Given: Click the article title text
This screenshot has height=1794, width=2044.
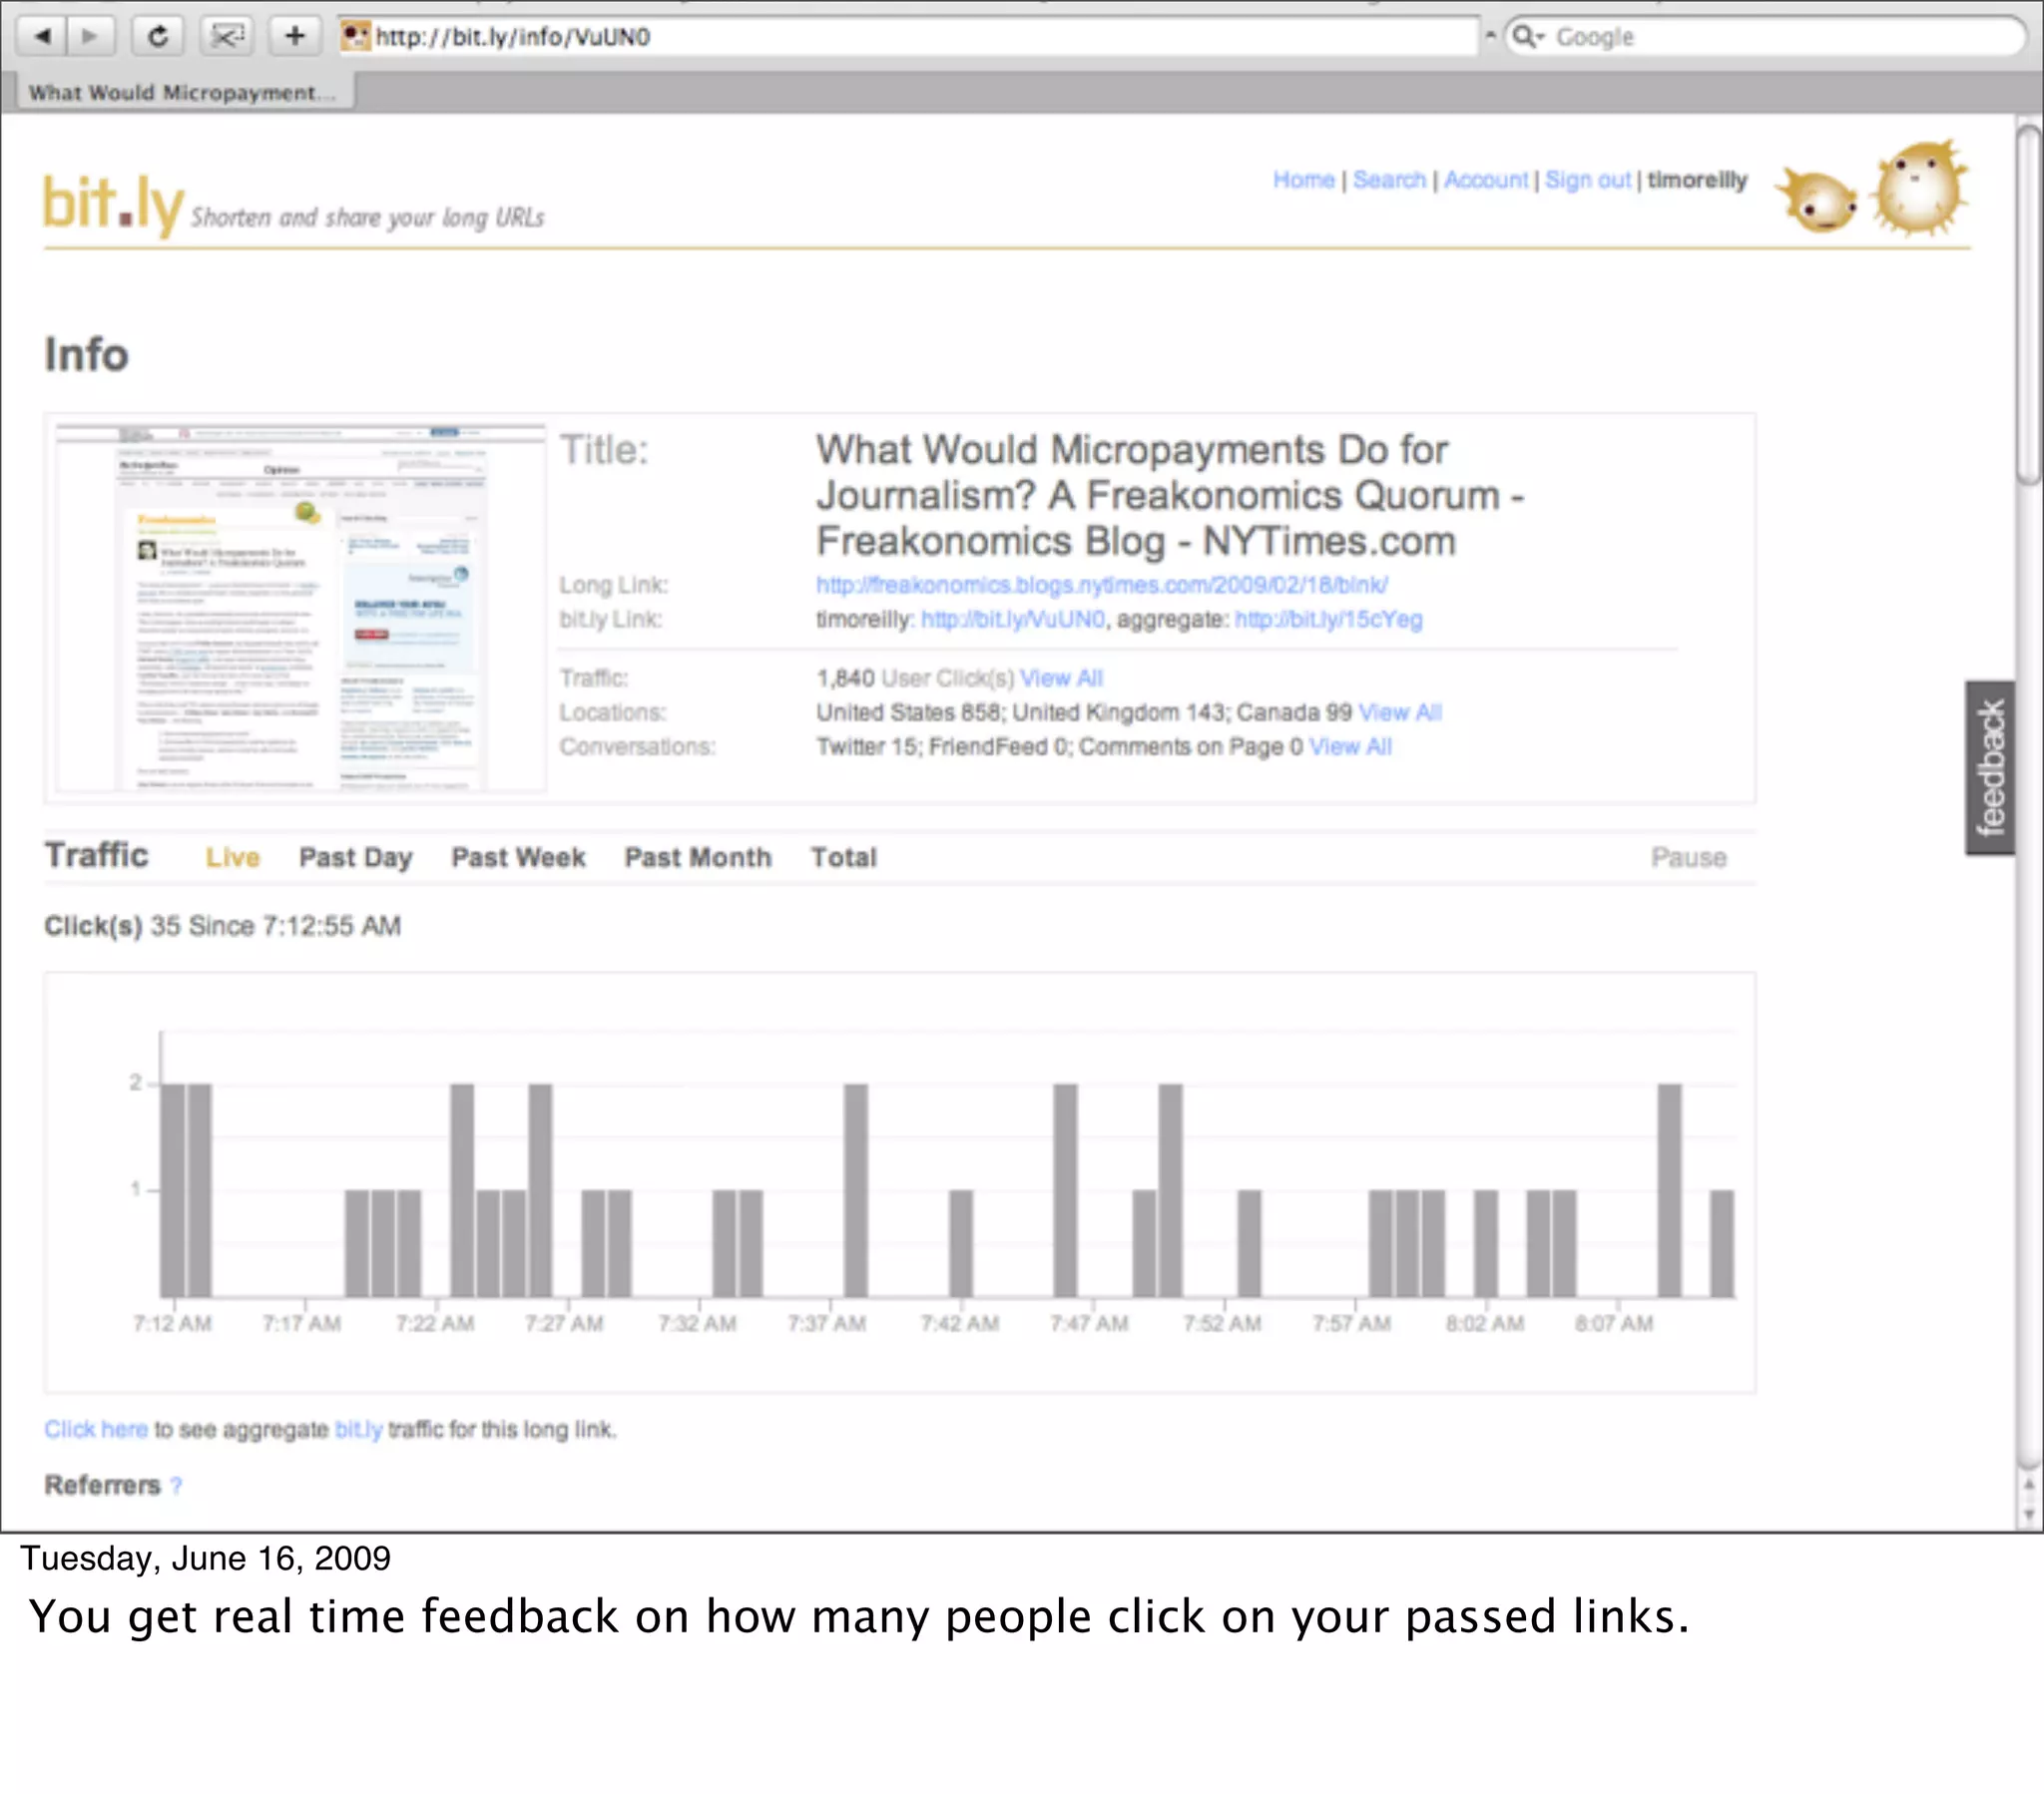Looking at the screenshot, I should 1170,496.
